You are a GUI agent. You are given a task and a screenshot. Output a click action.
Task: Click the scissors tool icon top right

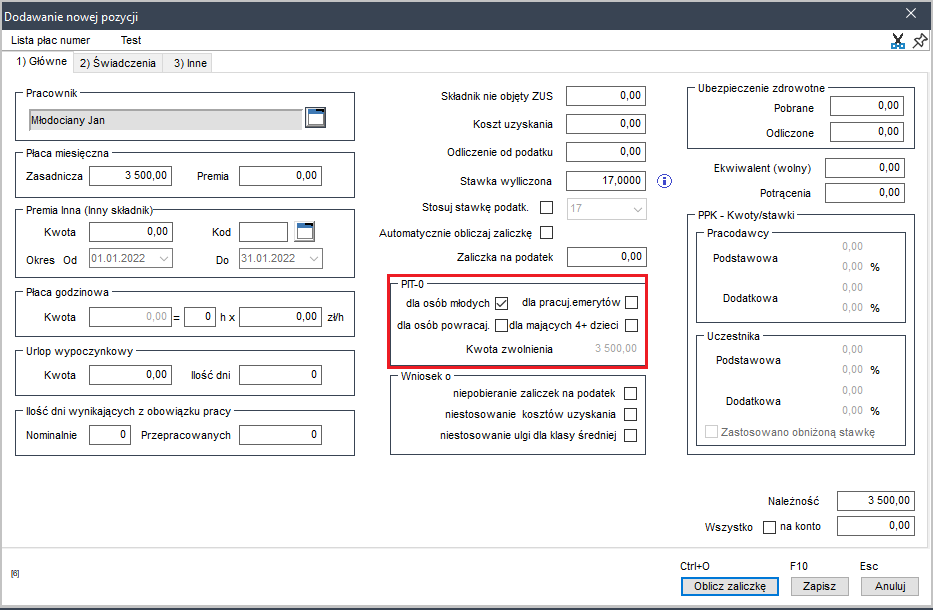pos(897,40)
